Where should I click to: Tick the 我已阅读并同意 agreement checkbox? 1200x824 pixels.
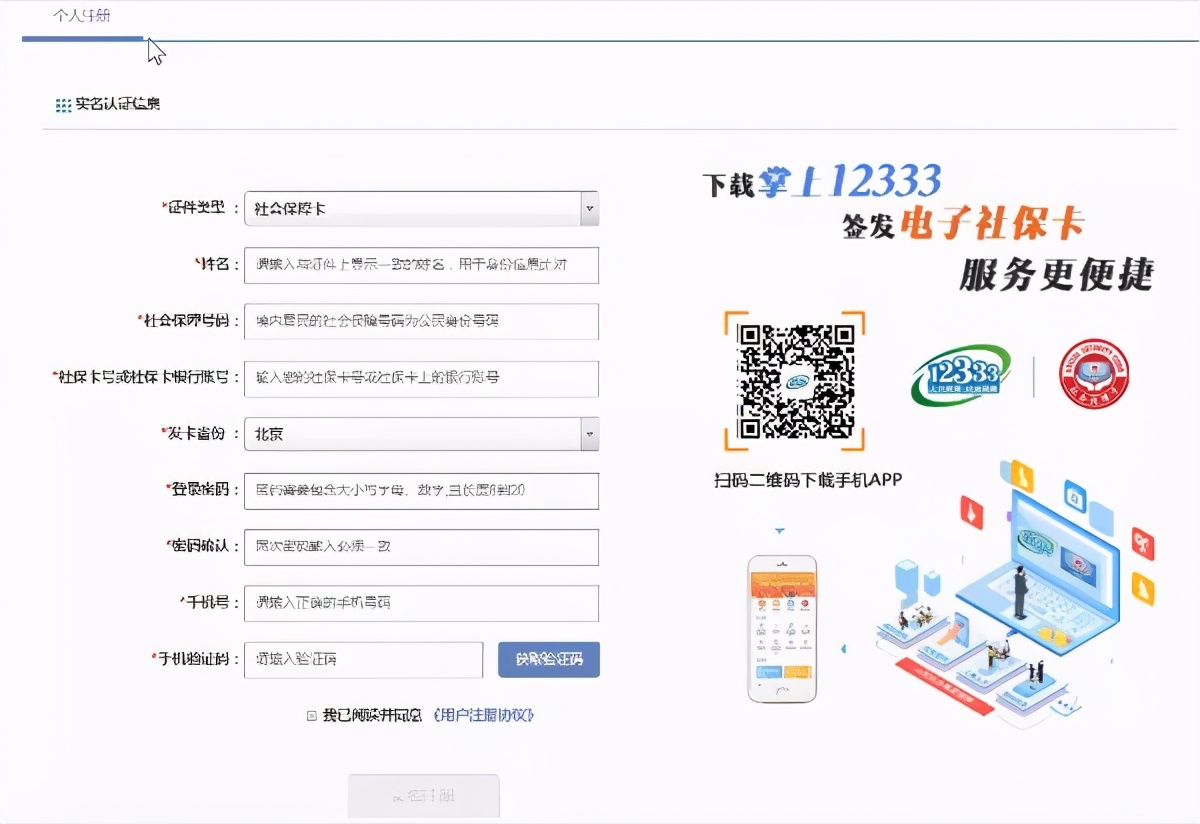(312, 715)
